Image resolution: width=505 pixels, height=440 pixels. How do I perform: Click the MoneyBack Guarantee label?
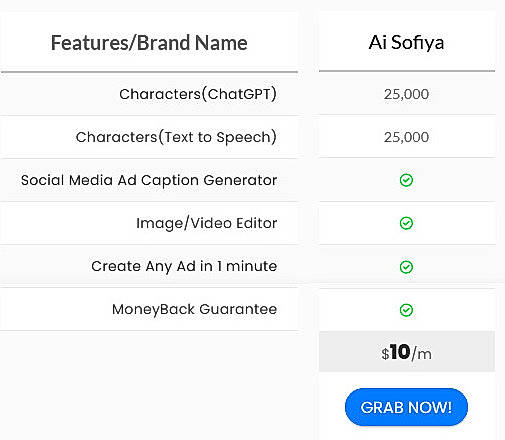[x=195, y=309]
